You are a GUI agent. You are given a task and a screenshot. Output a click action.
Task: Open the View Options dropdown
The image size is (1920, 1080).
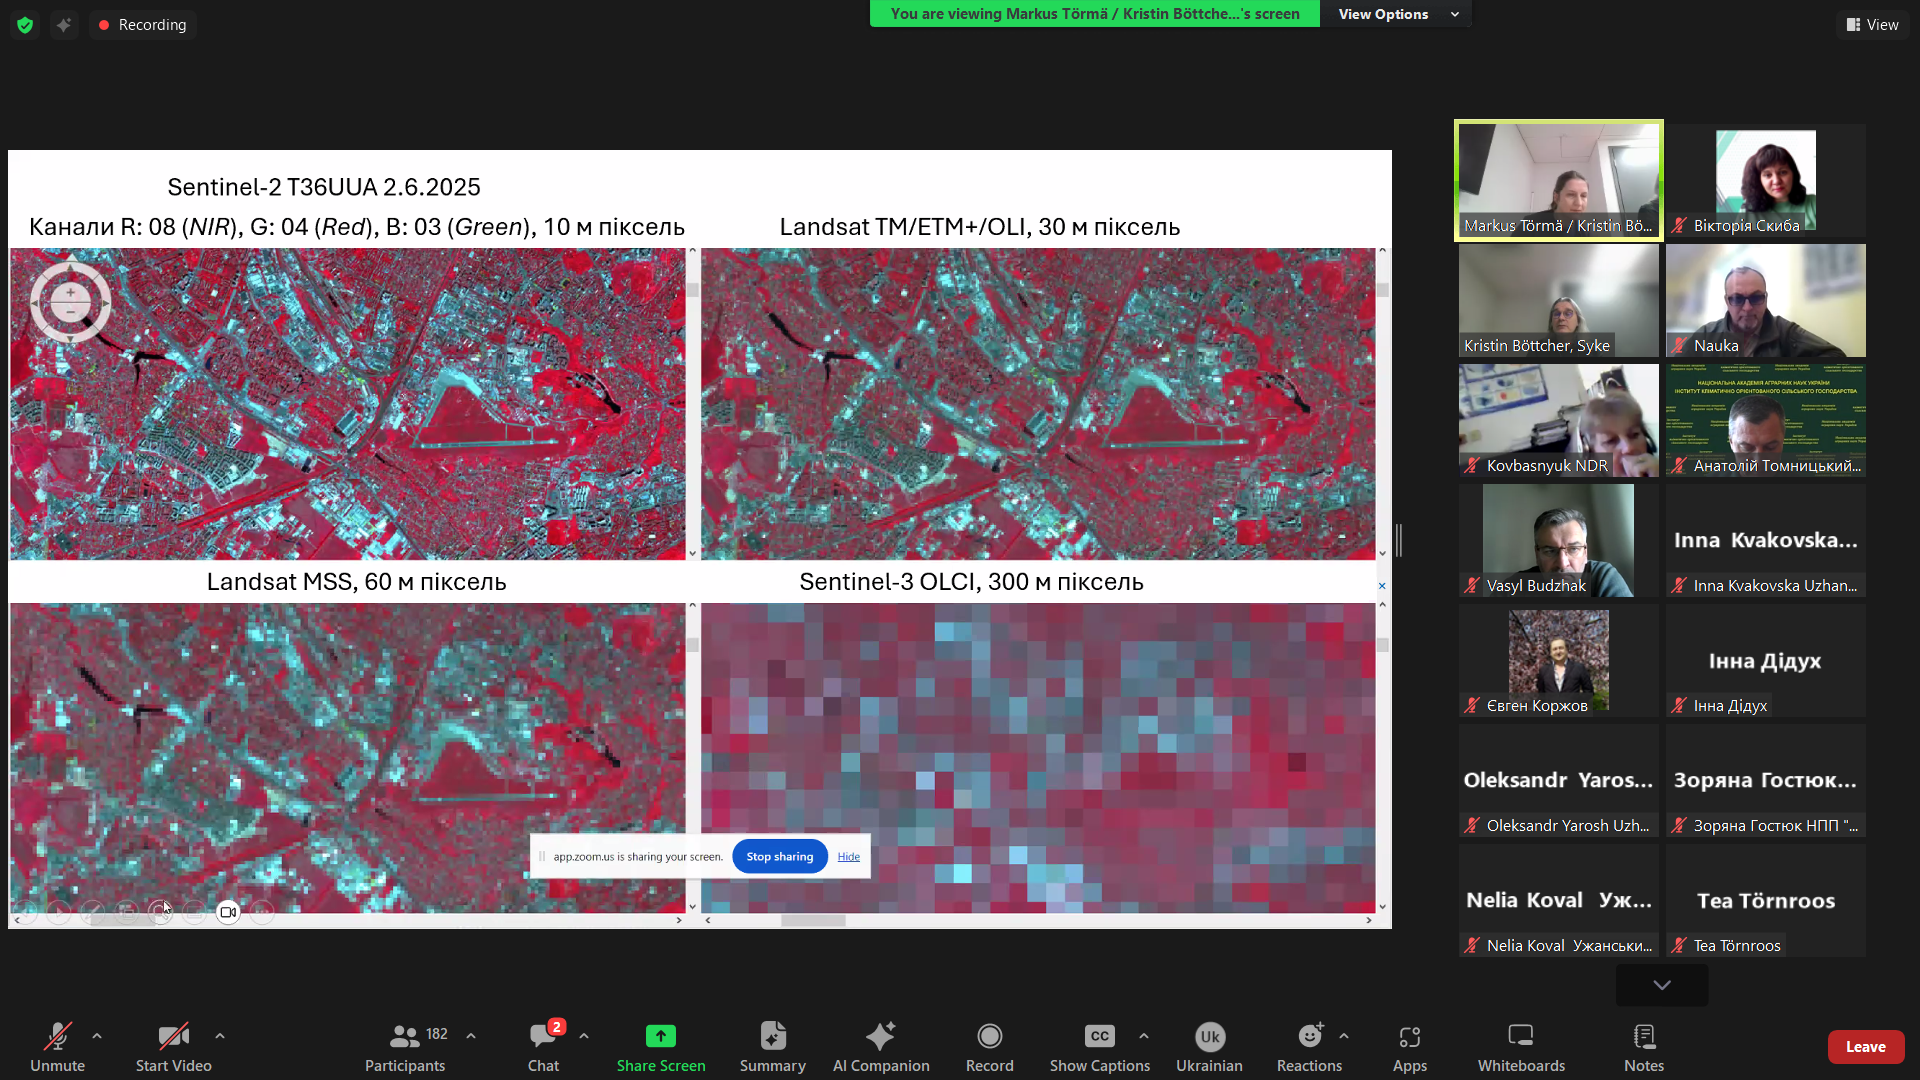(1396, 14)
